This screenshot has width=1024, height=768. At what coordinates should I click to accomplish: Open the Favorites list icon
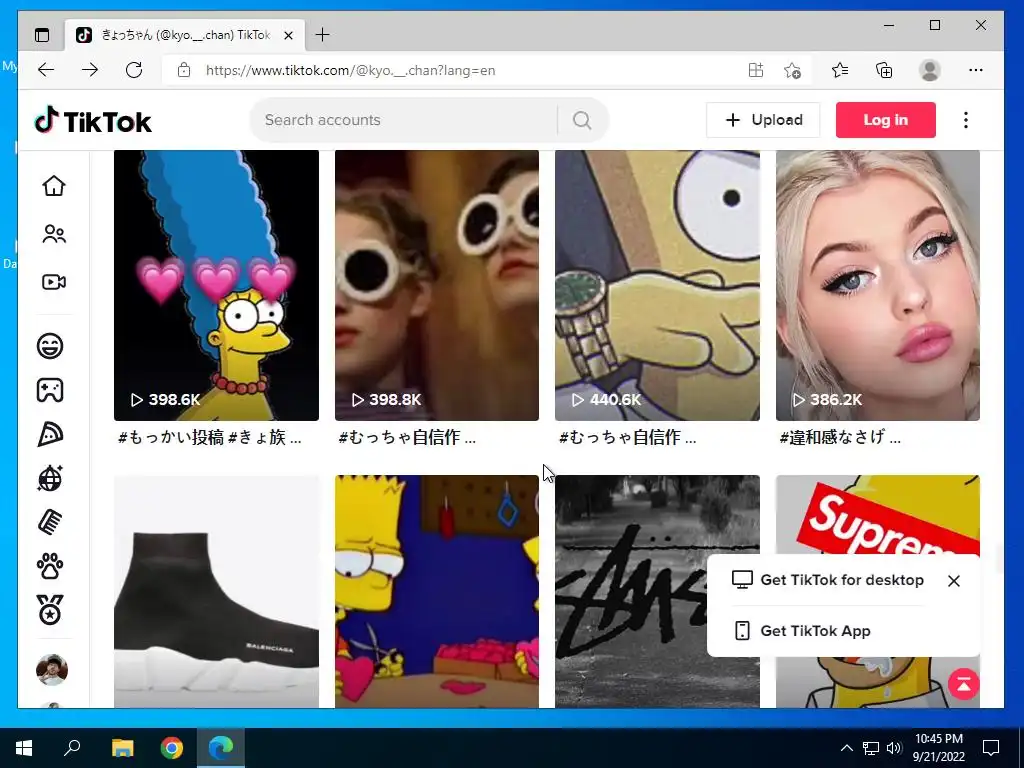840,70
